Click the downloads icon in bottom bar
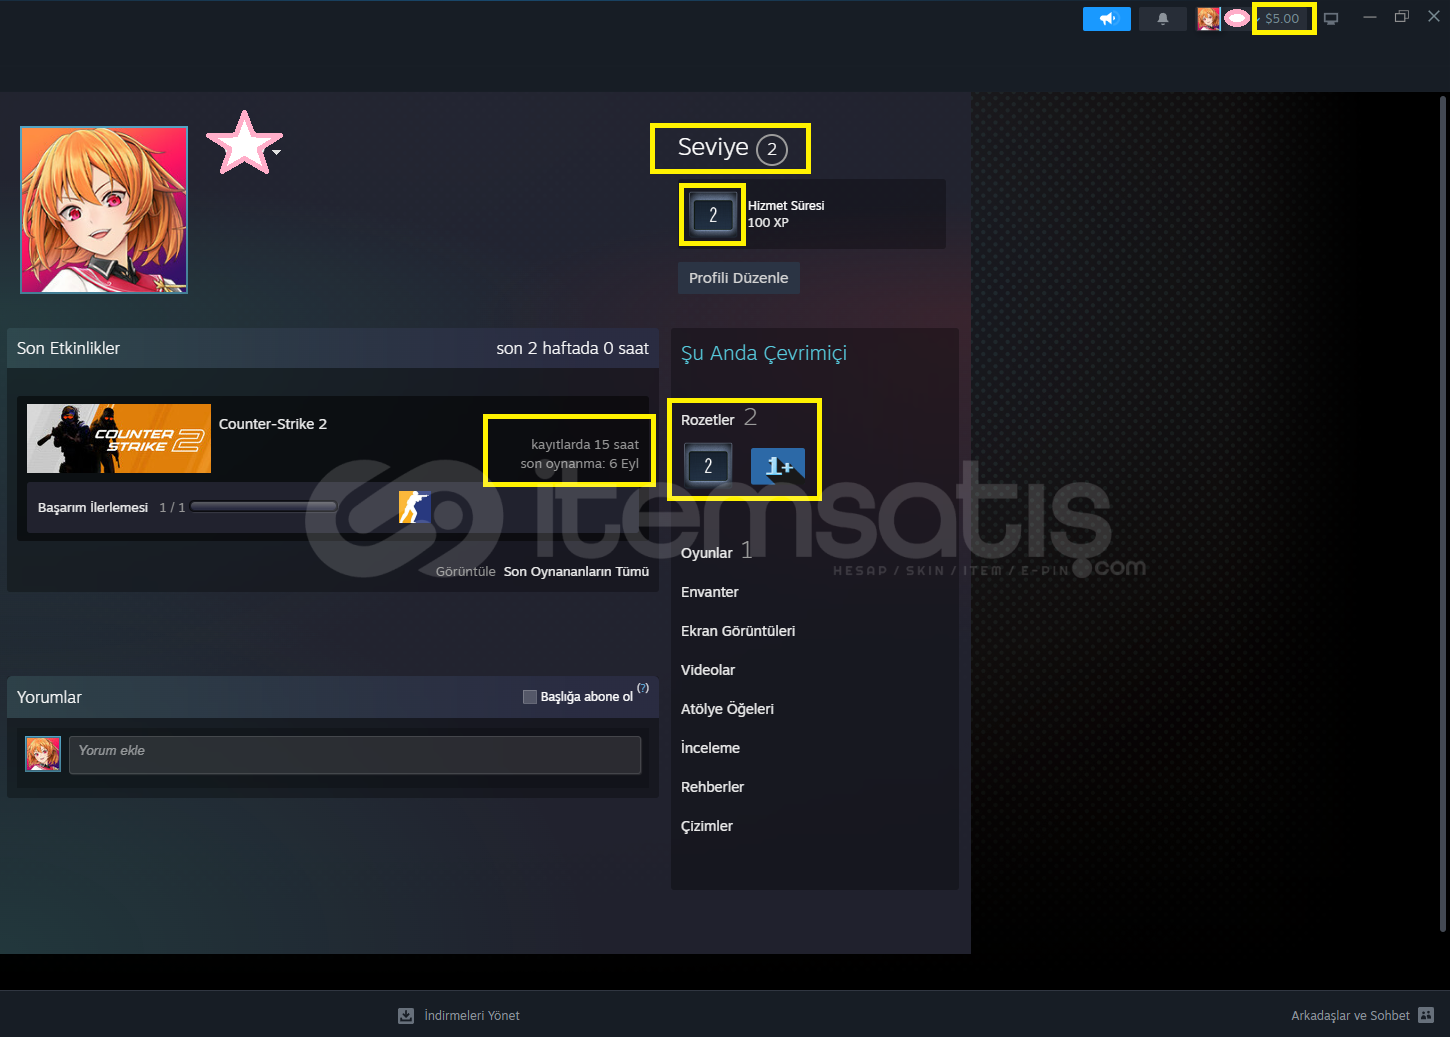 [406, 1015]
